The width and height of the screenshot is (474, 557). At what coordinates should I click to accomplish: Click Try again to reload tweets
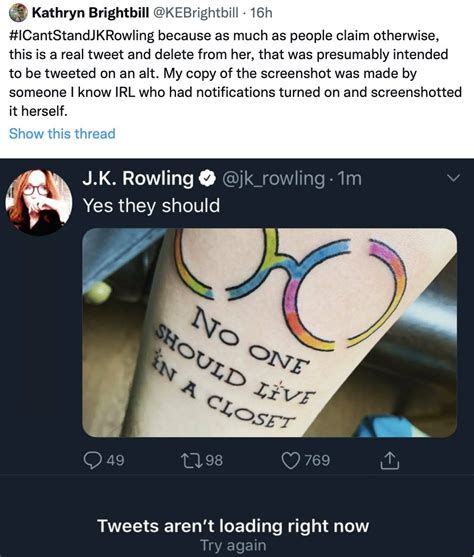coord(233,545)
